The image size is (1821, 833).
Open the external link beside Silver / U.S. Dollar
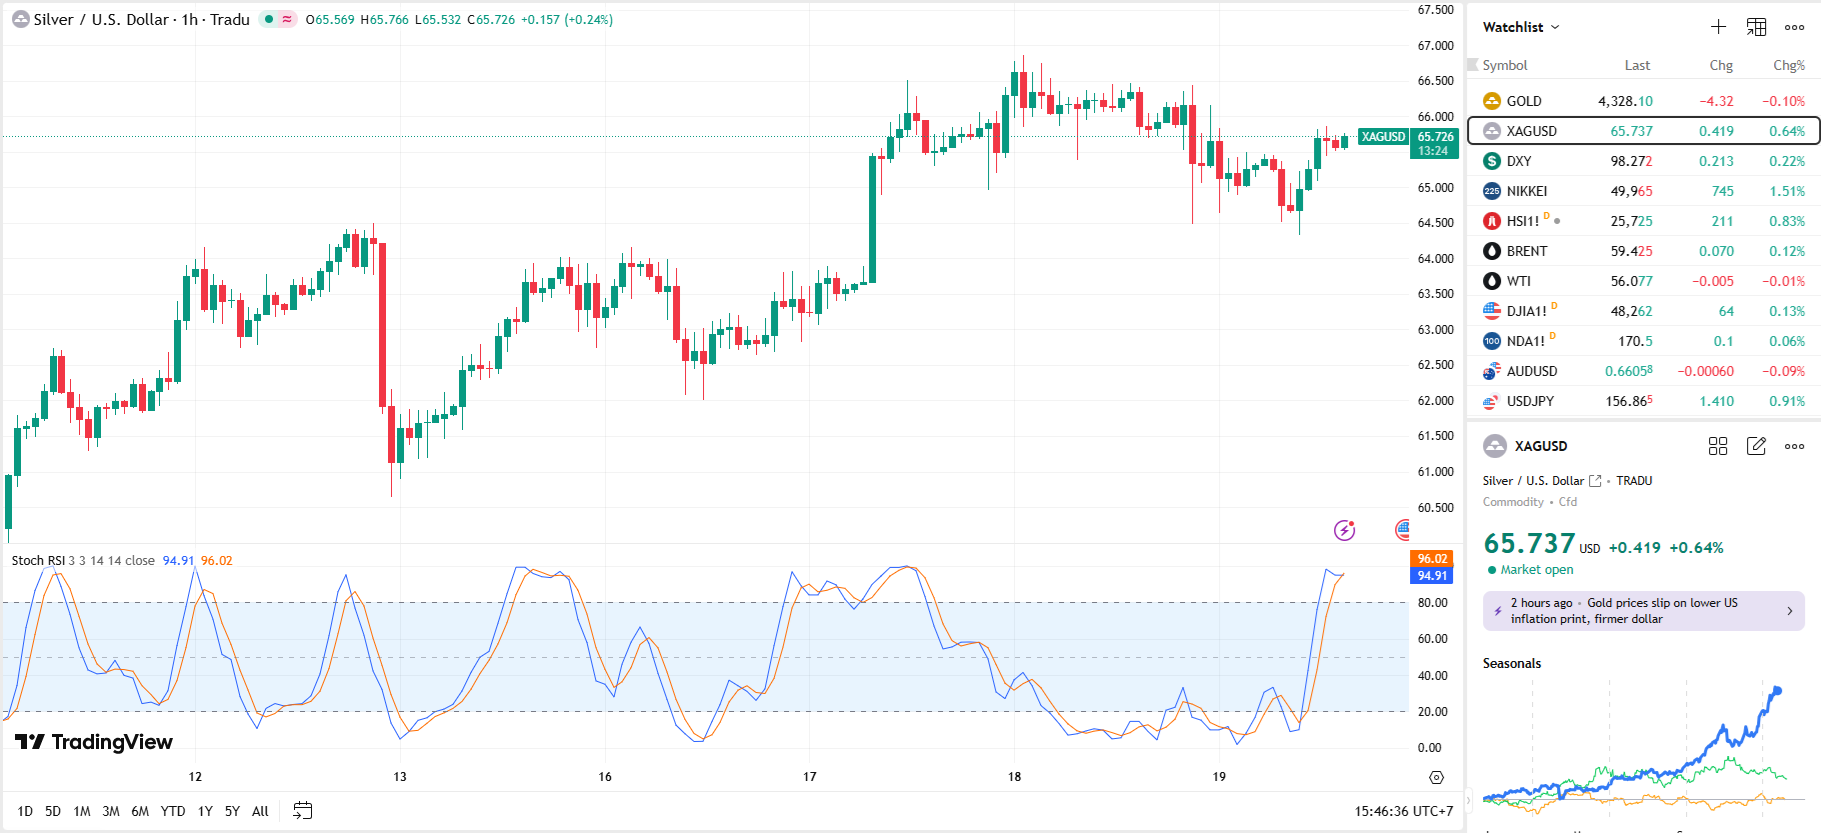coord(1595,481)
